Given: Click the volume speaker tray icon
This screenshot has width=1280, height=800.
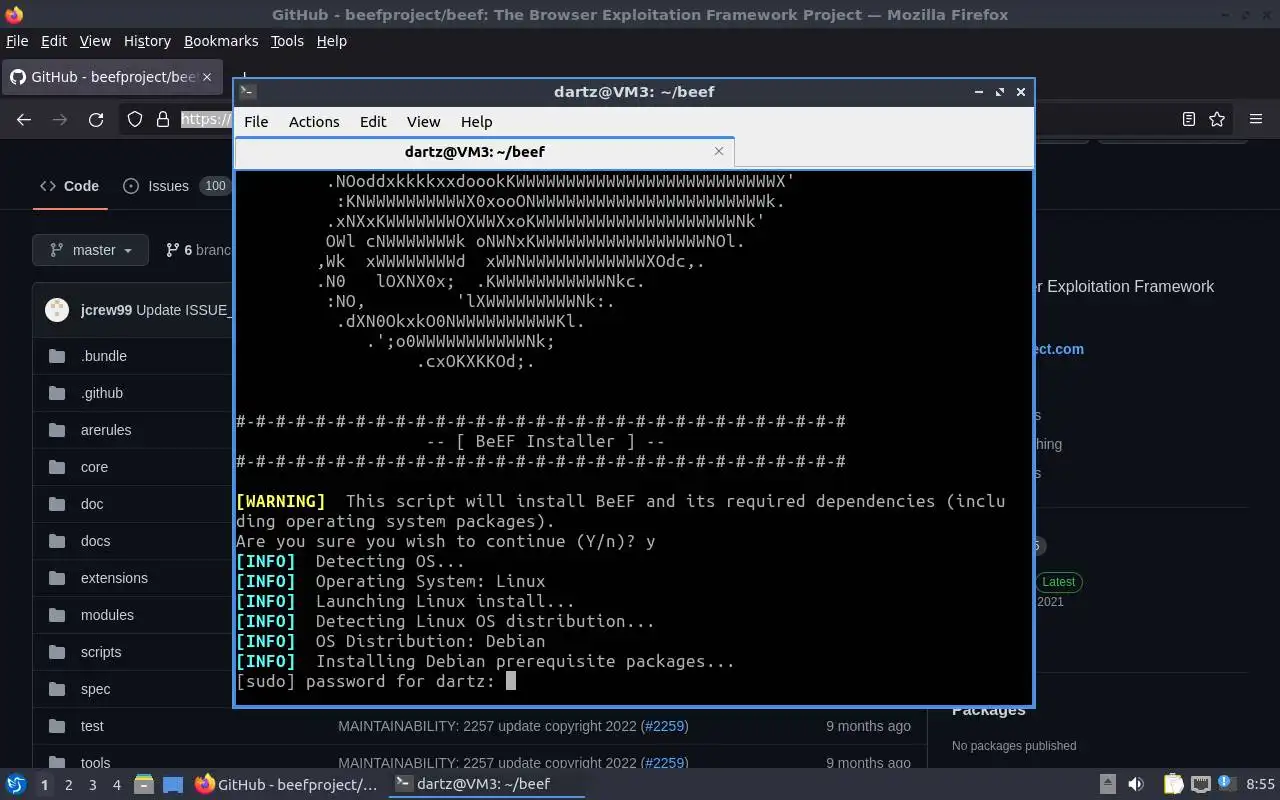Looking at the screenshot, I should (1136, 784).
